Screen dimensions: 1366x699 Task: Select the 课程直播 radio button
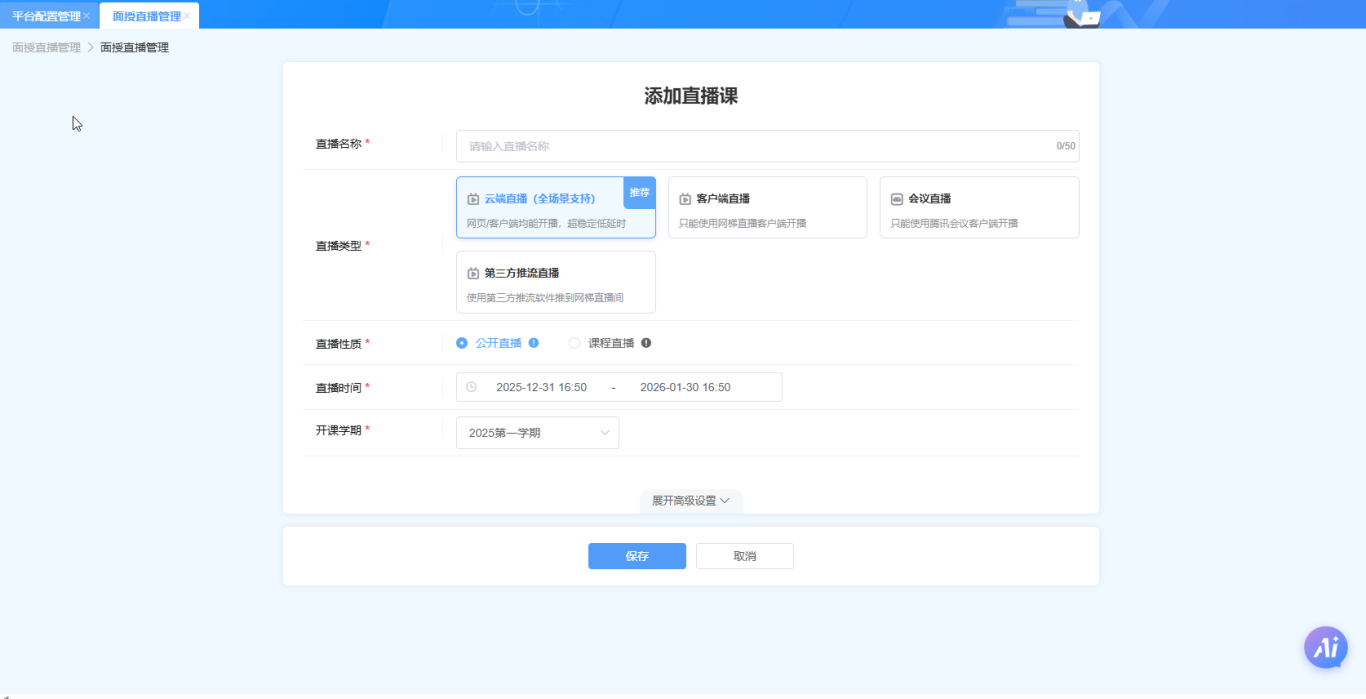(574, 343)
